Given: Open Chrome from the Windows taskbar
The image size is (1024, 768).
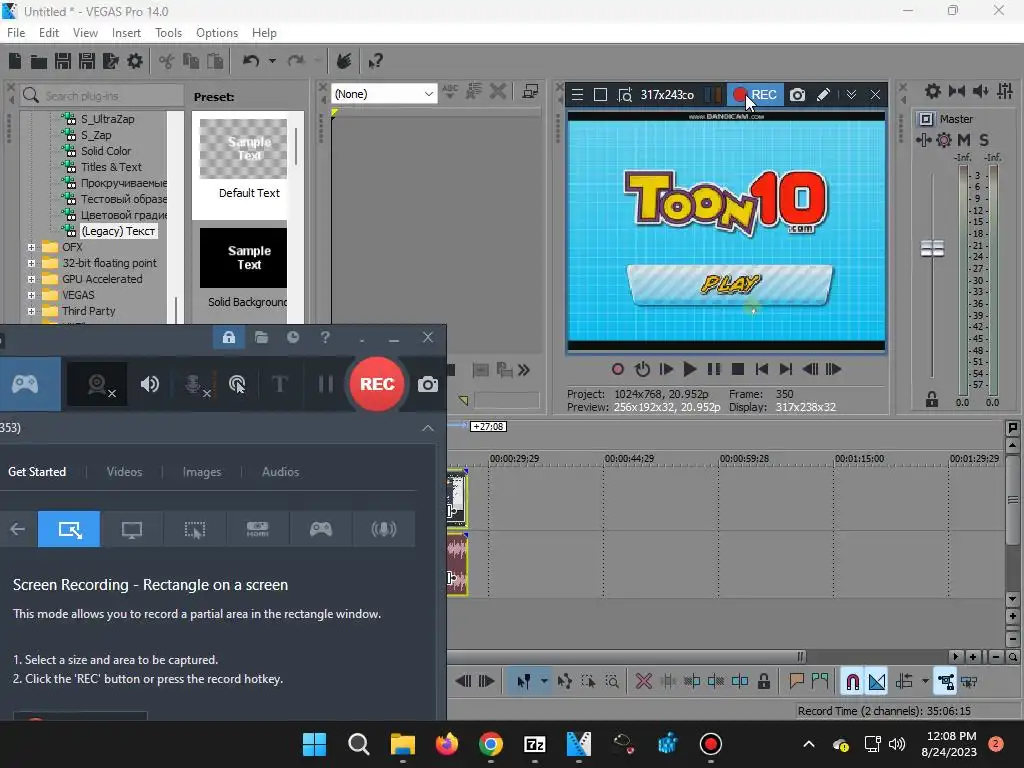Looking at the screenshot, I should click(x=490, y=744).
